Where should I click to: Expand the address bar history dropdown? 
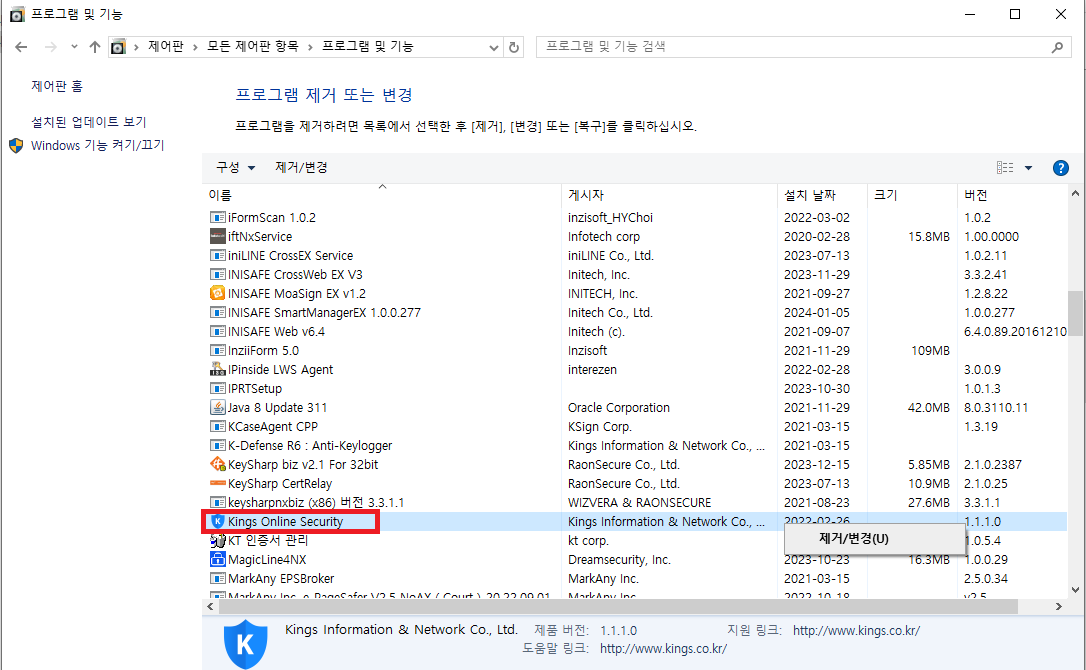(x=493, y=47)
